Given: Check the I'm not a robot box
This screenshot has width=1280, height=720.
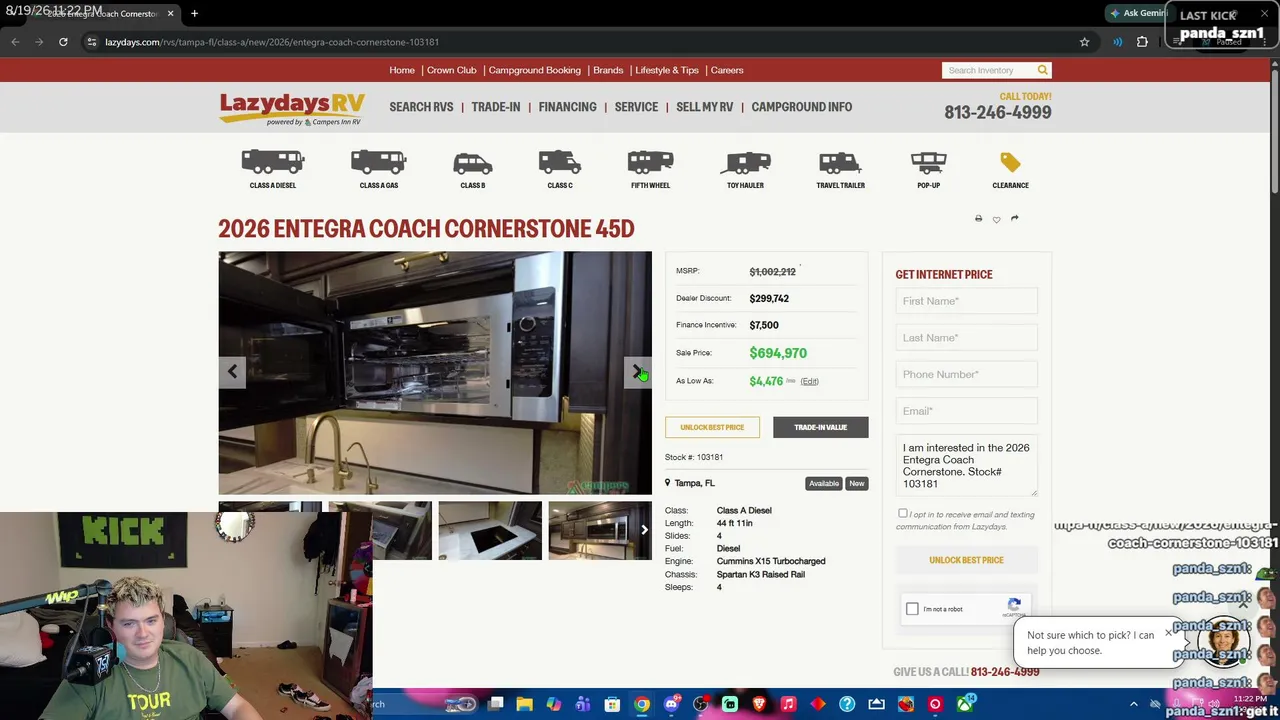Looking at the screenshot, I should 912,609.
